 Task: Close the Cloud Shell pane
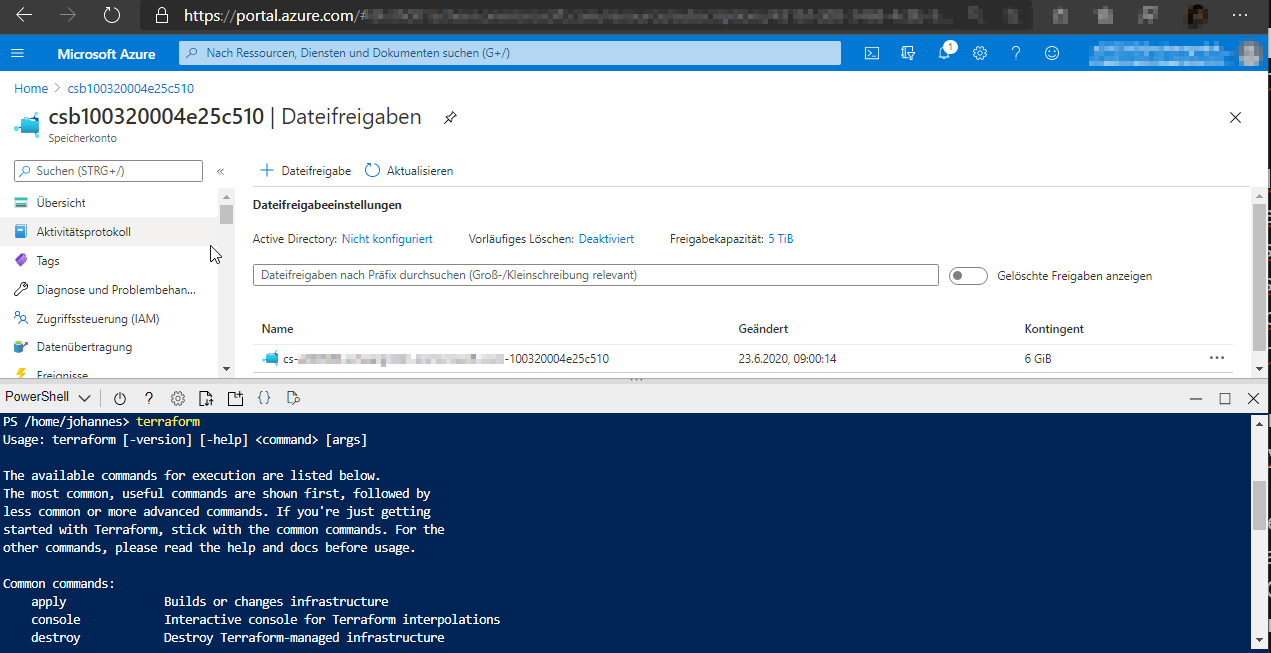click(x=1253, y=398)
